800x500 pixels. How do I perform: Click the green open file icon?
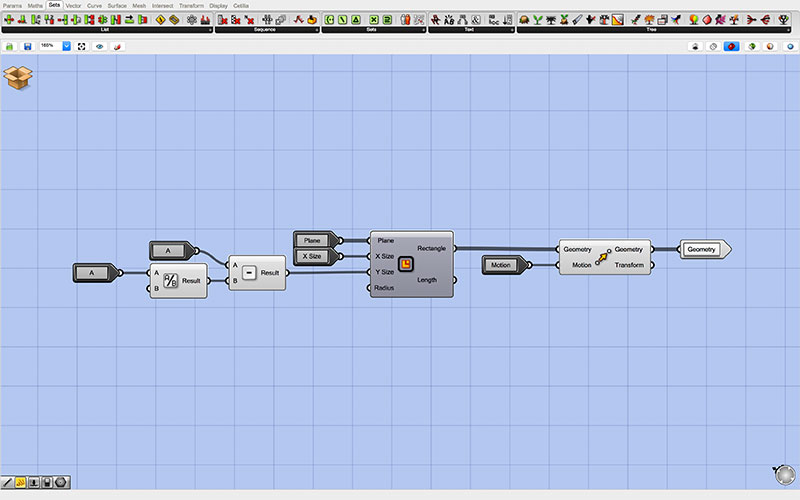click(9, 46)
